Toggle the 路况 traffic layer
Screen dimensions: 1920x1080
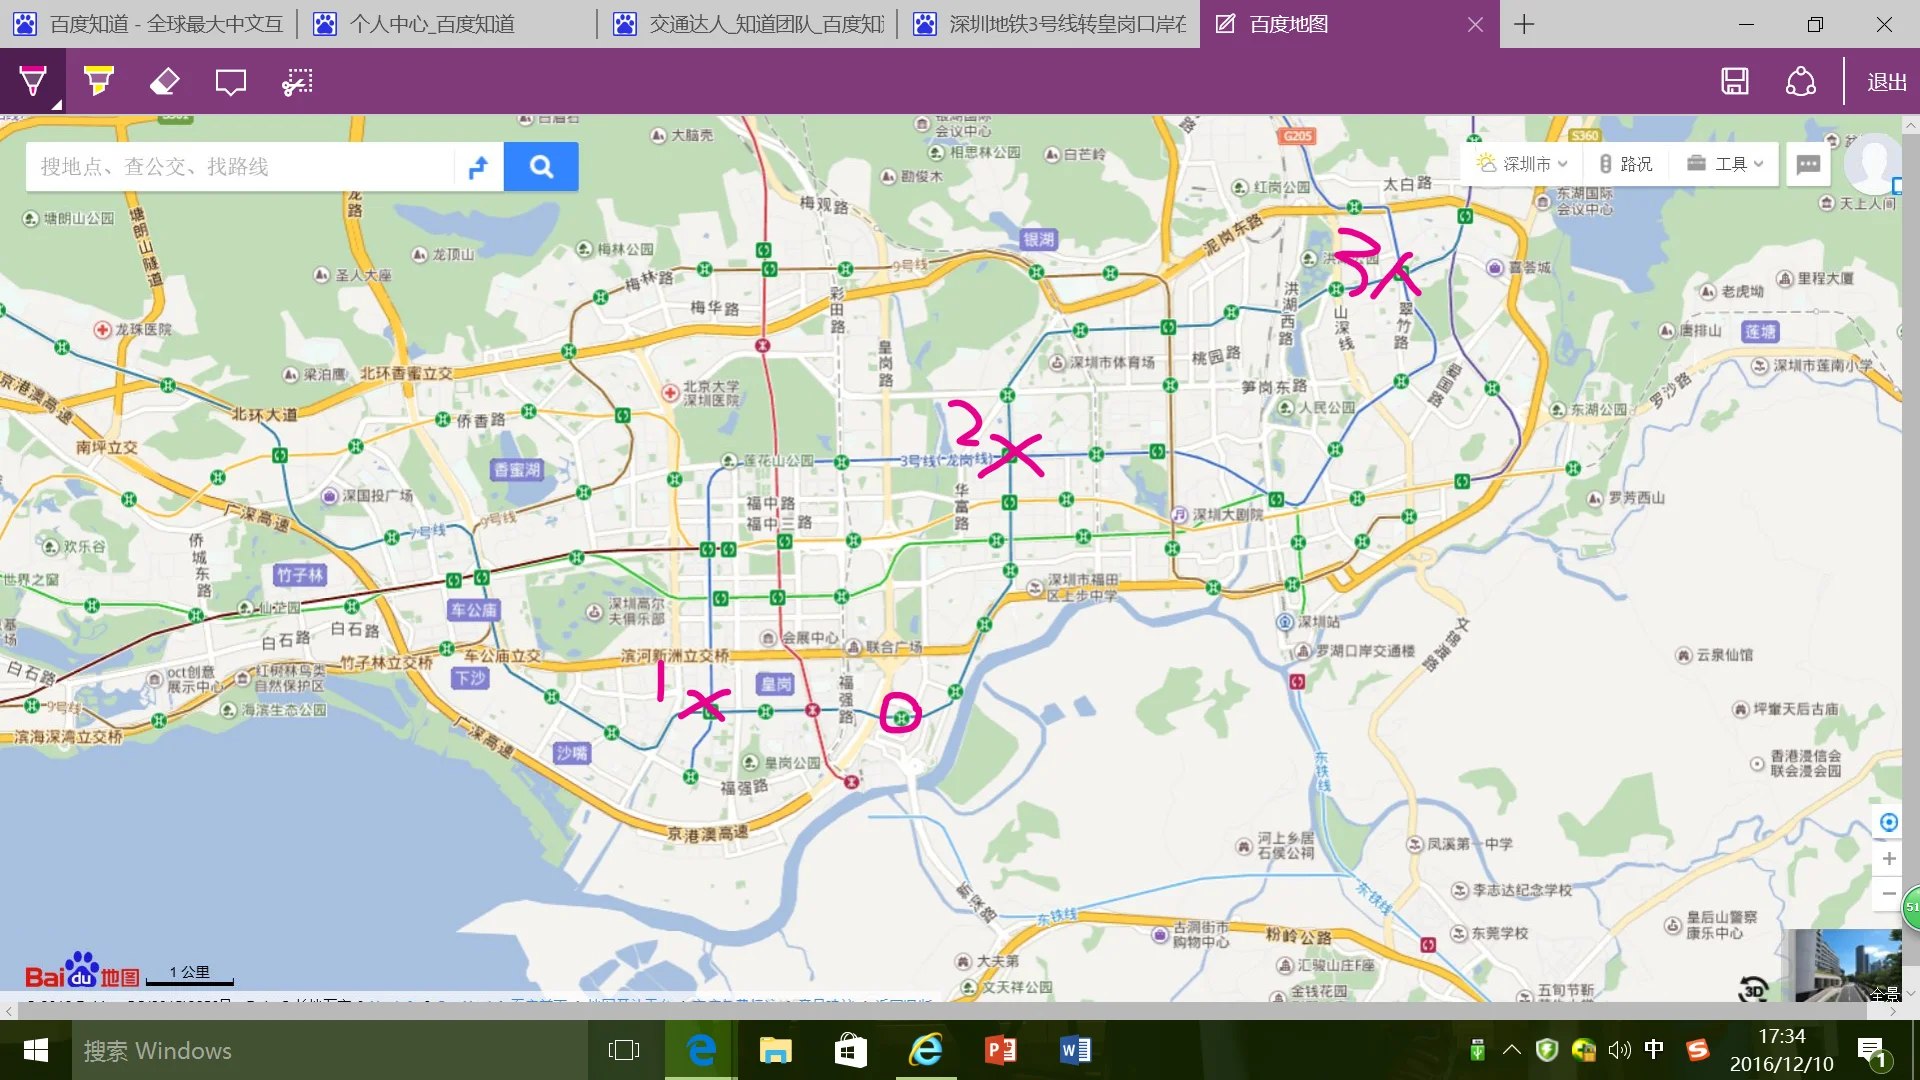(1625, 164)
